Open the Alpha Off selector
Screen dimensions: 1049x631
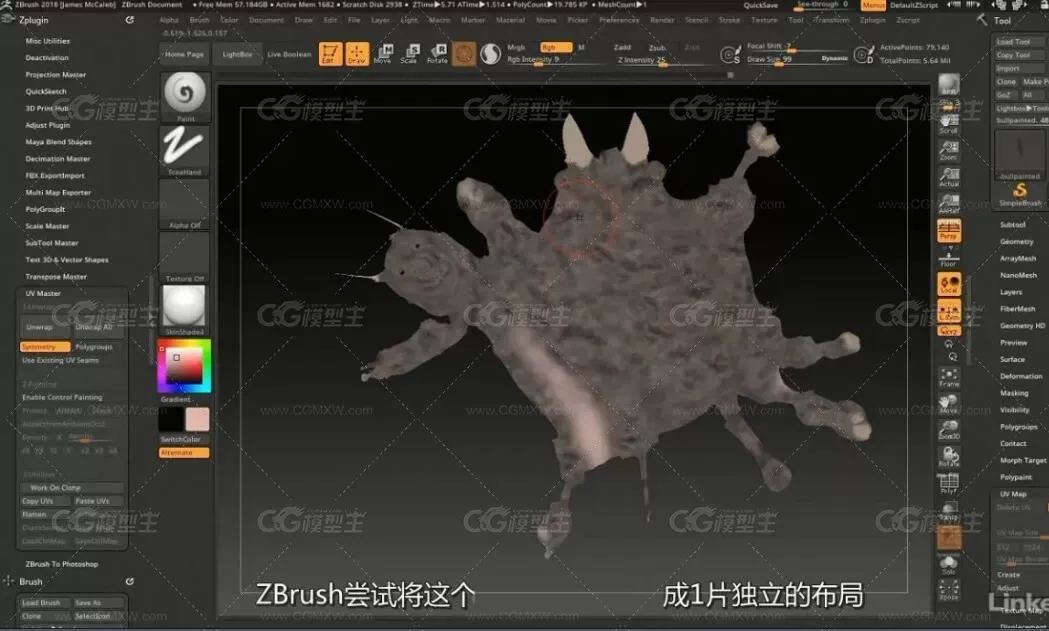point(185,204)
